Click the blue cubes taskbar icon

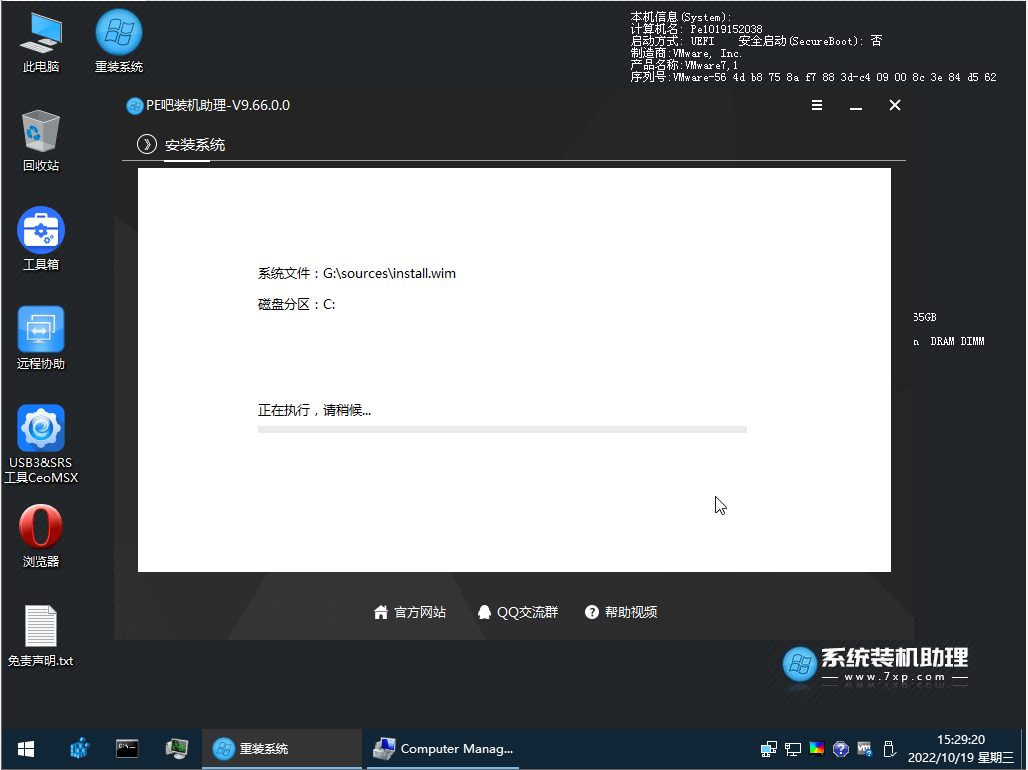[80, 748]
